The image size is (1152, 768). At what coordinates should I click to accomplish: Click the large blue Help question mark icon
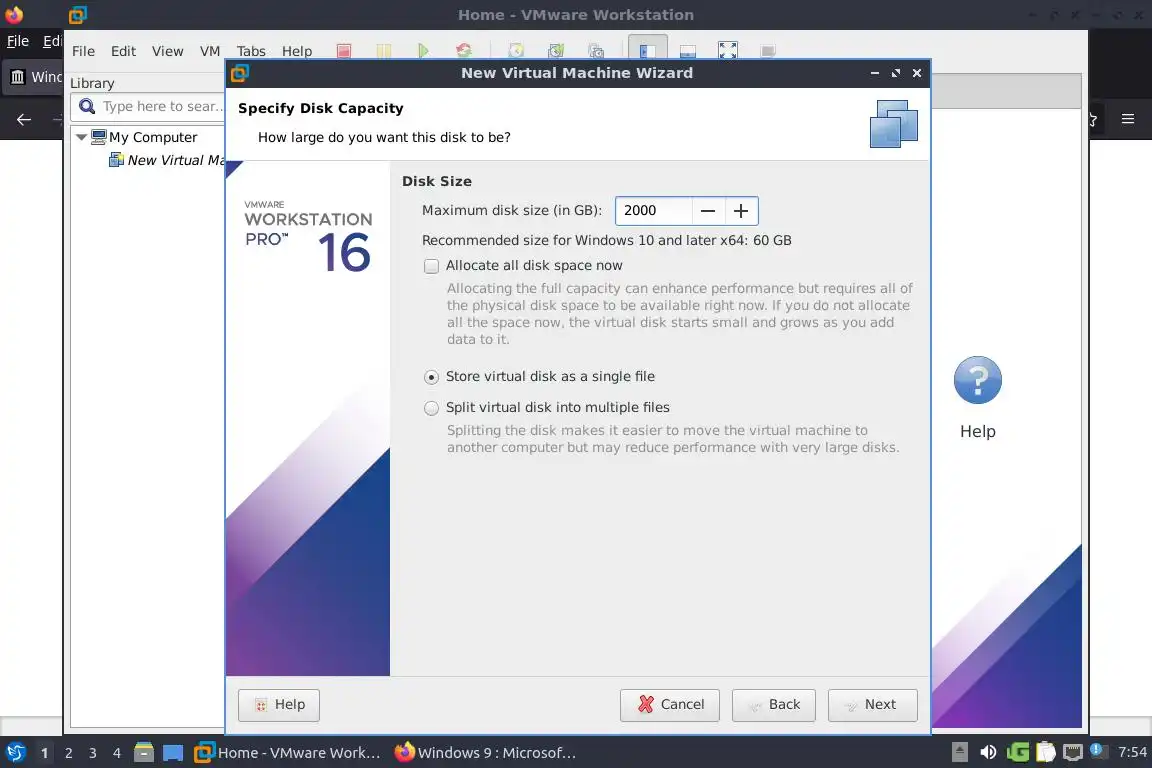pos(977,380)
